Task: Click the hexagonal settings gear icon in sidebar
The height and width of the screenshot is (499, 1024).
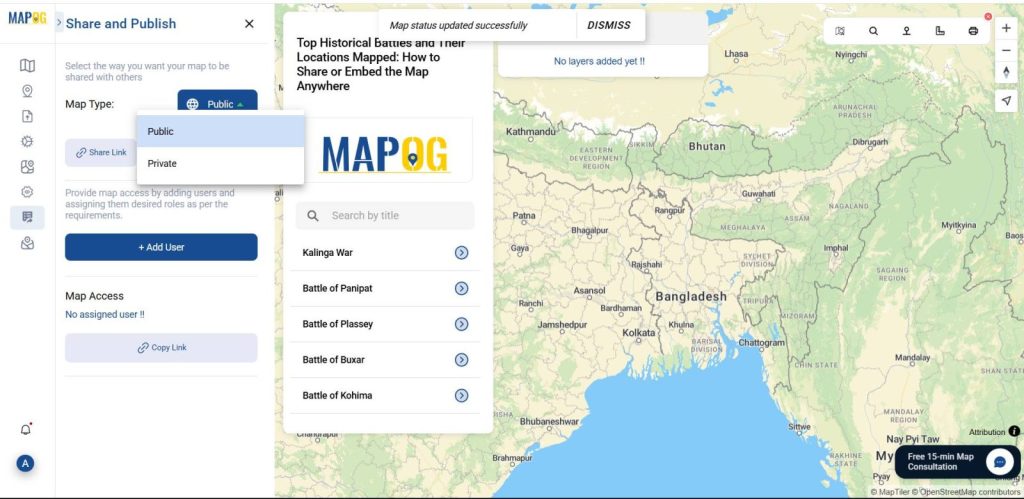Action: pyautogui.click(x=27, y=192)
